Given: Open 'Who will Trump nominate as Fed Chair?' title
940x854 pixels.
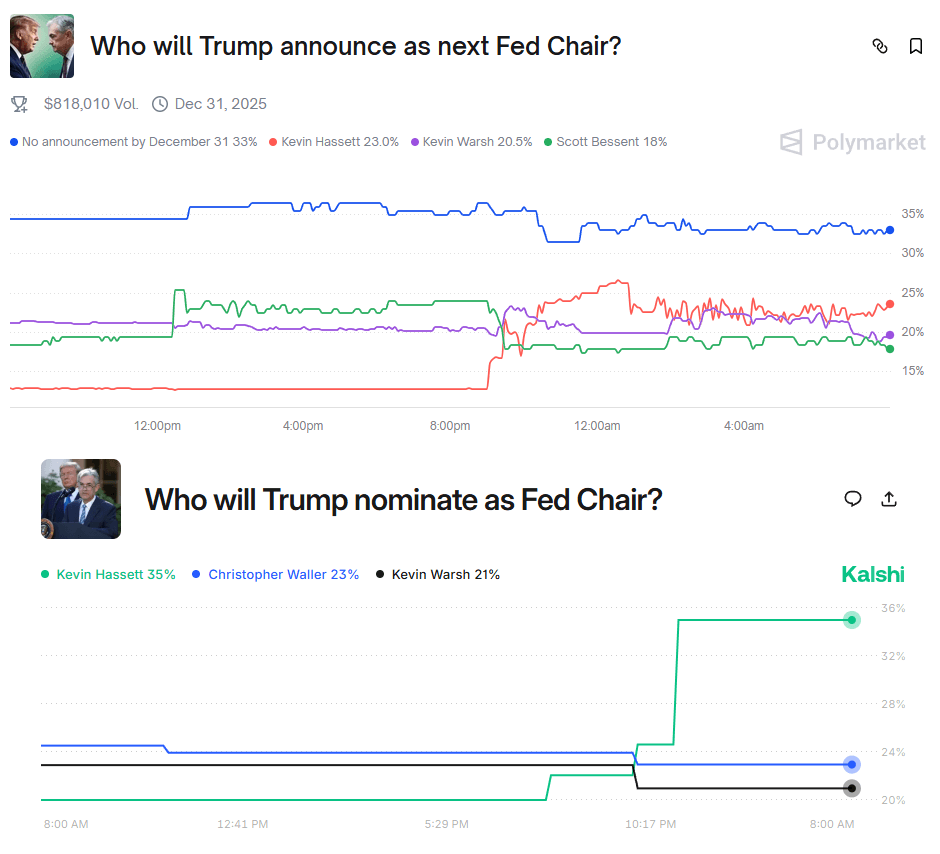Looking at the screenshot, I should click(x=403, y=499).
